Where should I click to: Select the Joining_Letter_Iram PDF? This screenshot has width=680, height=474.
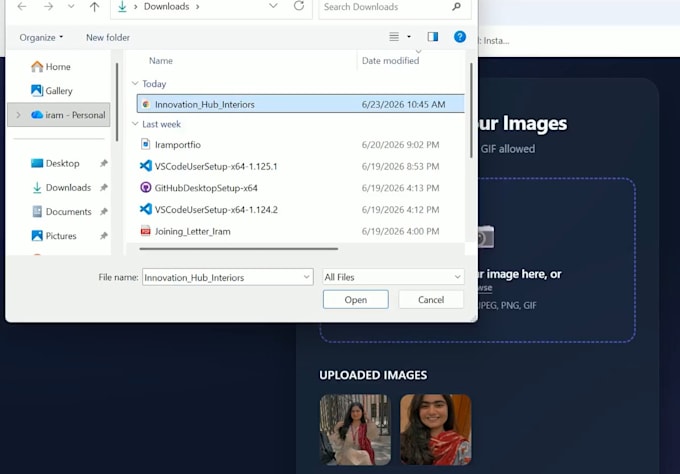coord(301,231)
